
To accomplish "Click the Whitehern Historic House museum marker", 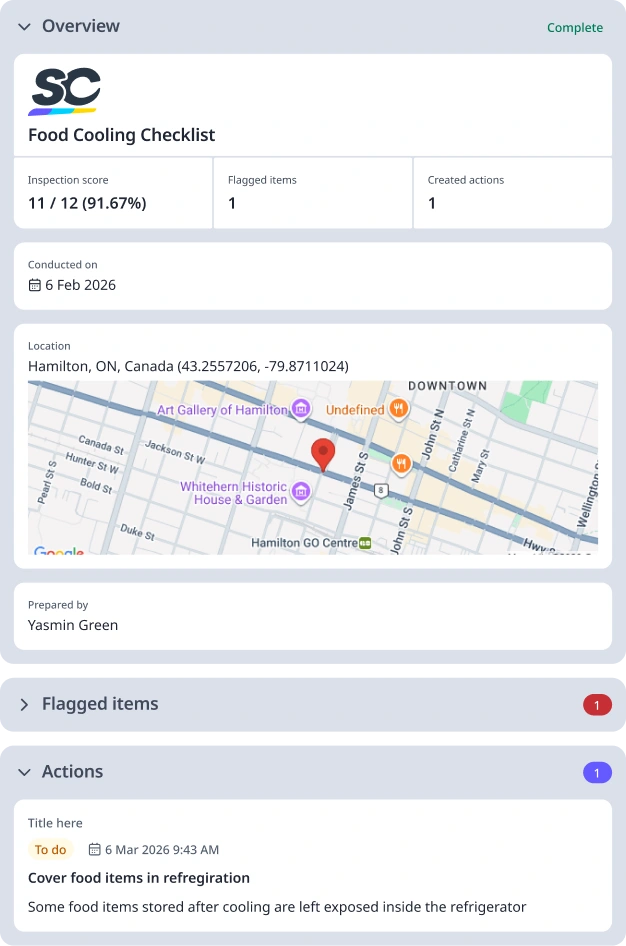I will click(x=300, y=492).
